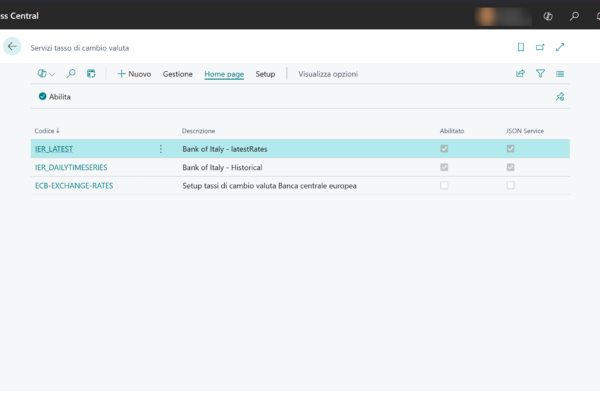Show more options for IER_LATEST row

coord(161,149)
